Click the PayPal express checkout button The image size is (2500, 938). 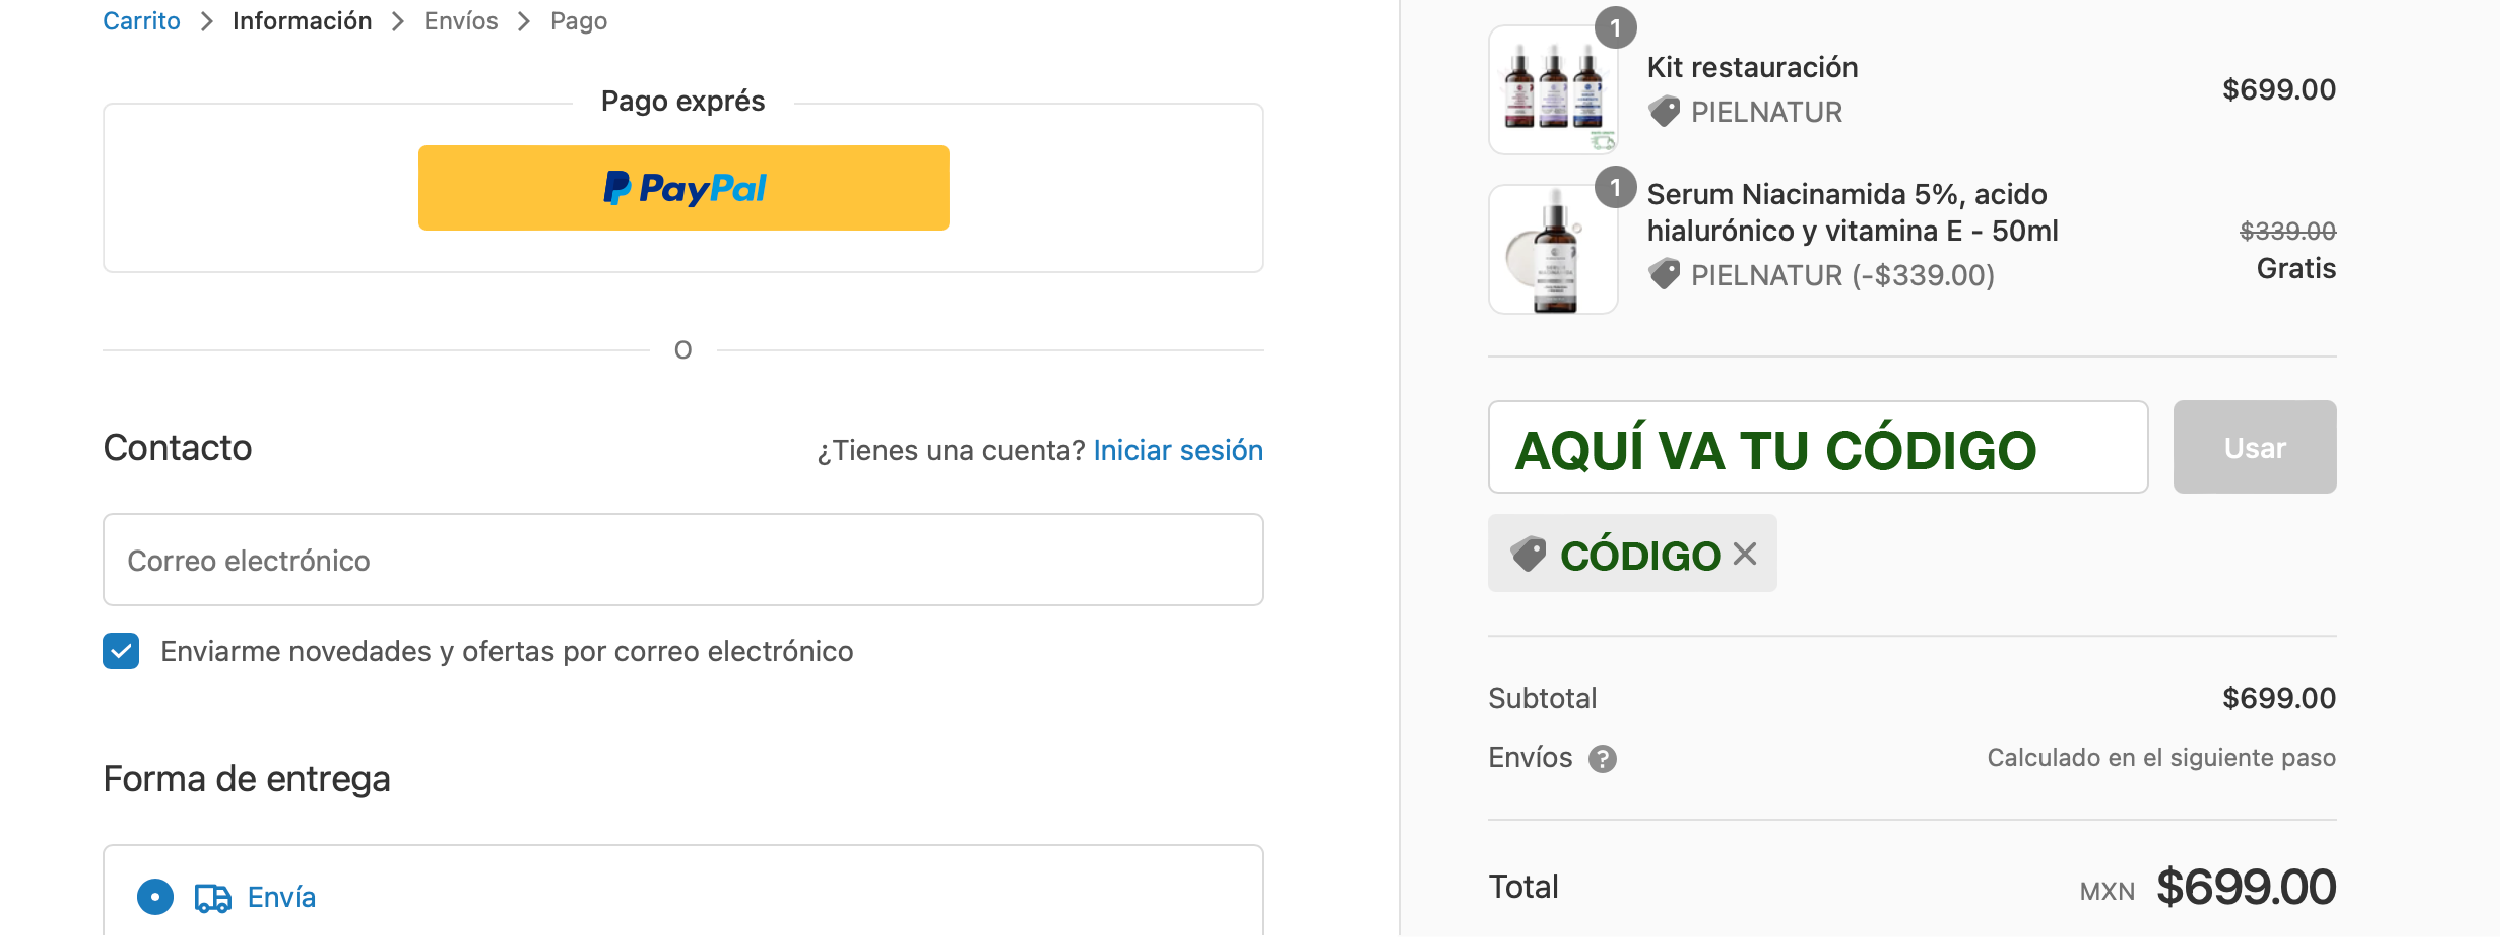(x=683, y=188)
